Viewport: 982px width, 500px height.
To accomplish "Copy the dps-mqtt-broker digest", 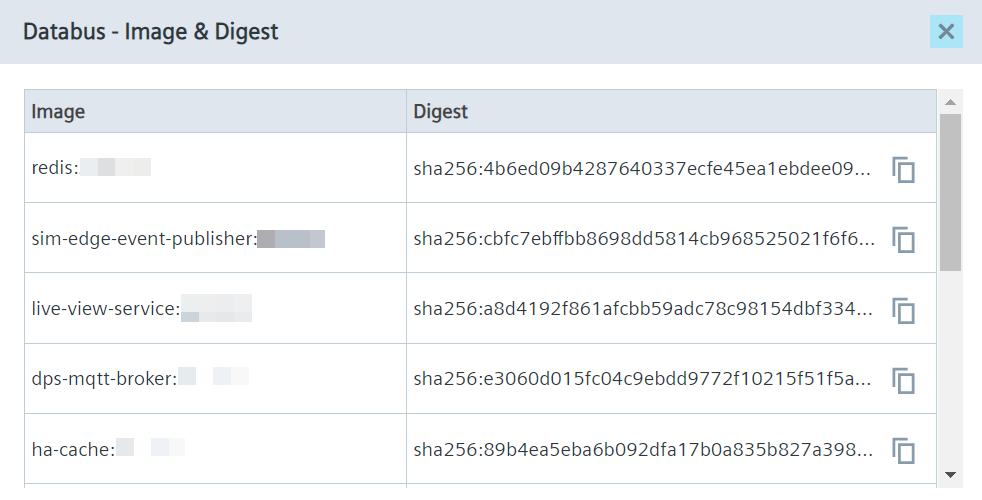I will (904, 380).
